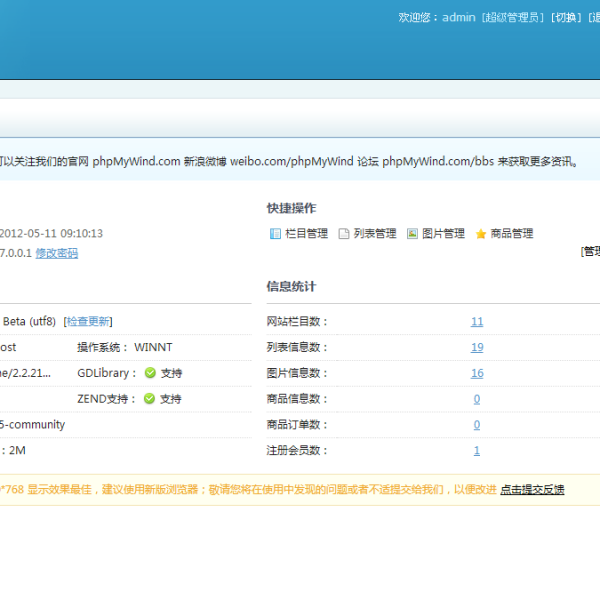Screen dimensions: 600x600
Task: Click the 操作系统 label
Action: (x=102, y=347)
